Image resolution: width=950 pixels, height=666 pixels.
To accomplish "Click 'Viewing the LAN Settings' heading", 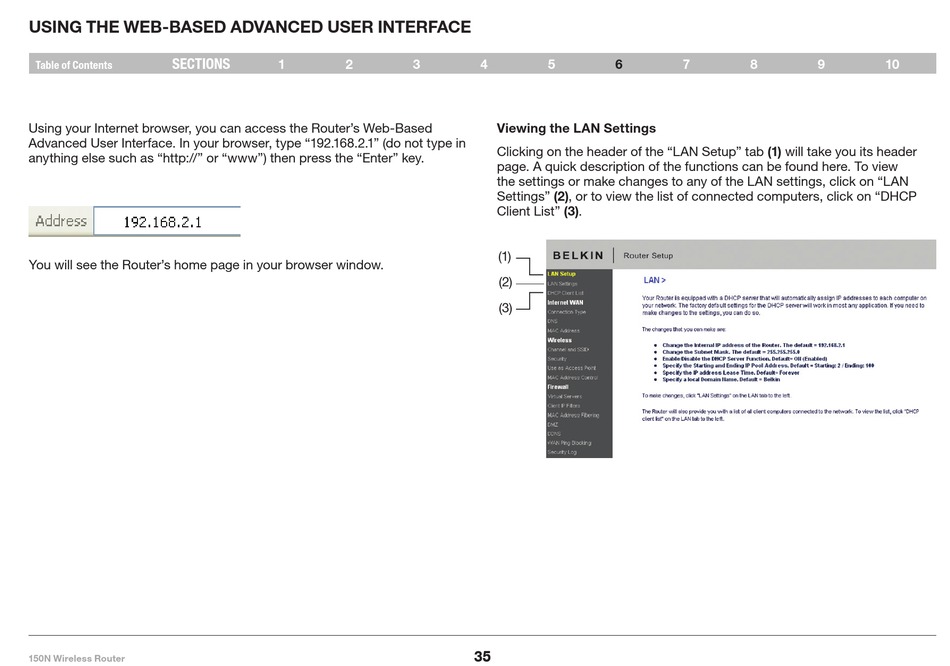I will (x=576, y=128).
